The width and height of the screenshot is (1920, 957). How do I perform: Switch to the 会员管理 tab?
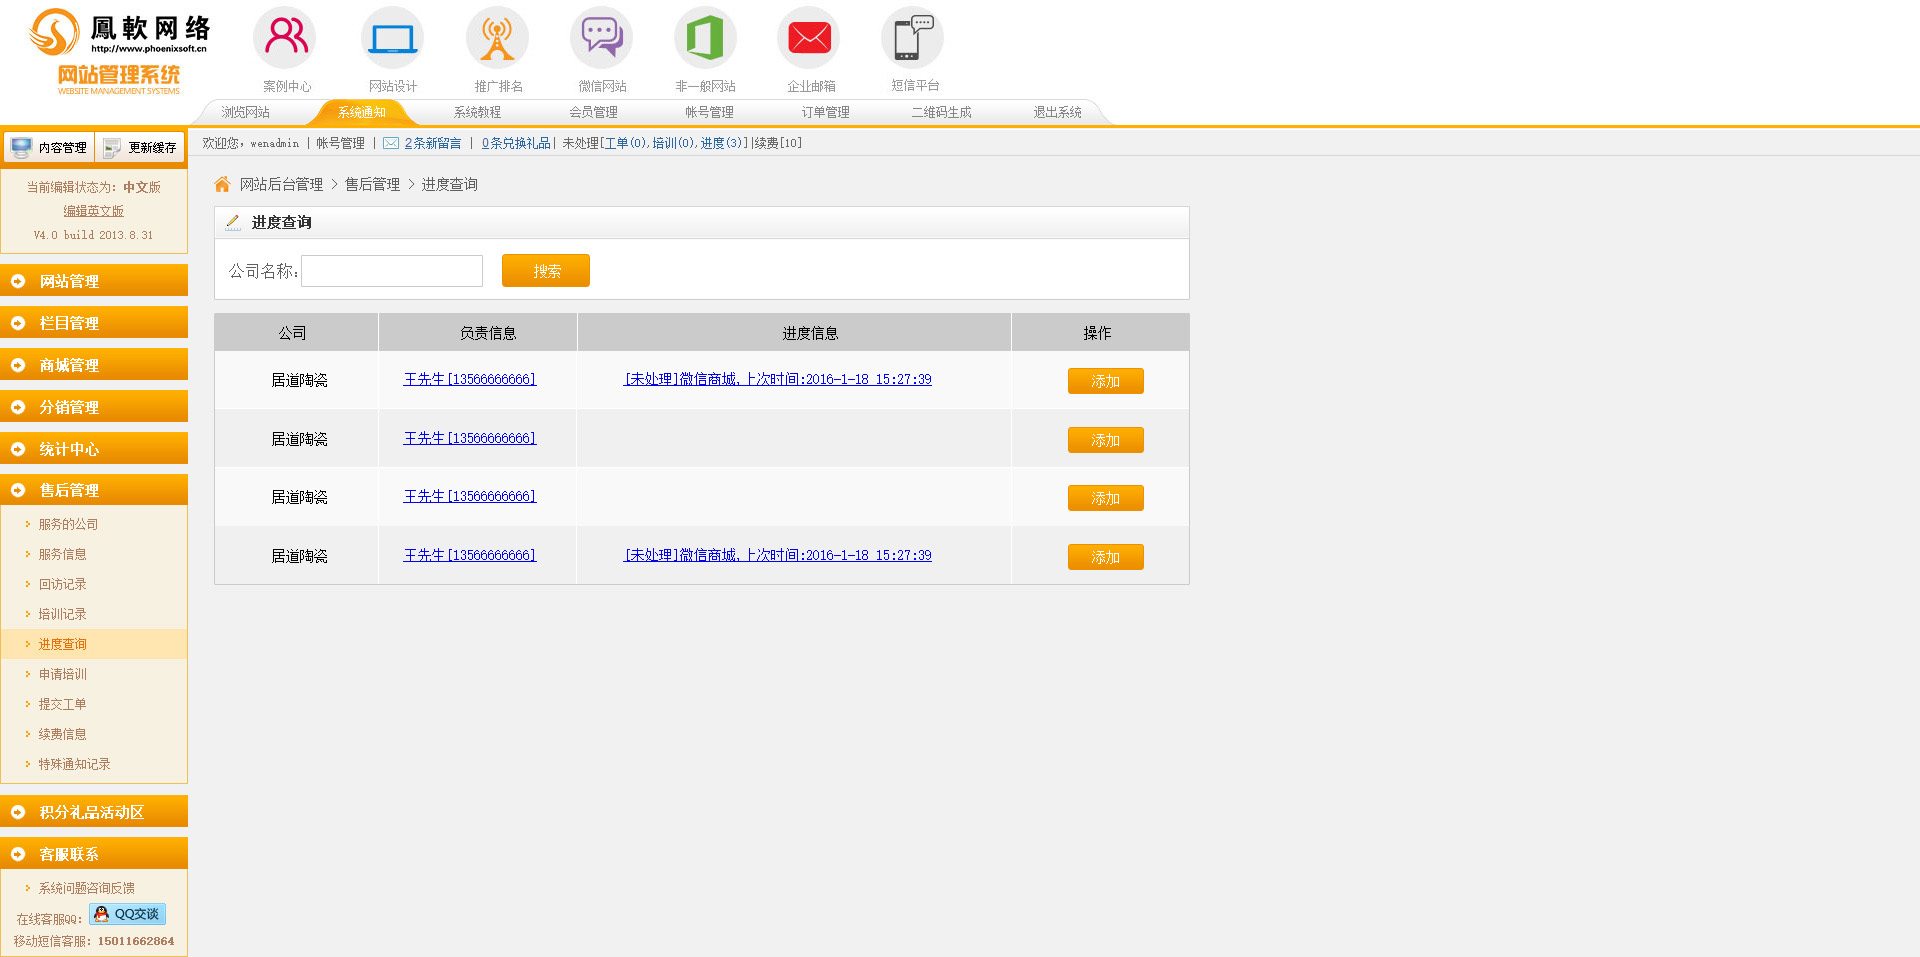[x=593, y=112]
